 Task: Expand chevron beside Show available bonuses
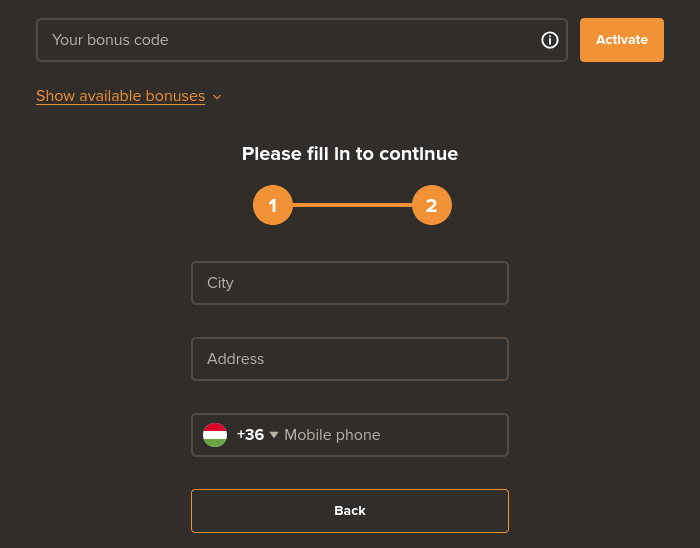[217, 97]
